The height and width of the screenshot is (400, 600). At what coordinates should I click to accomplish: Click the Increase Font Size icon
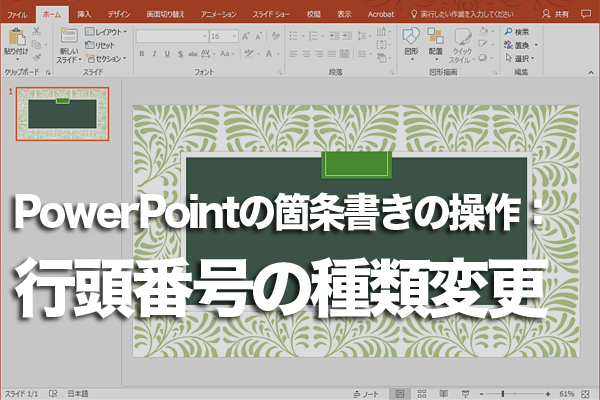click(246, 36)
